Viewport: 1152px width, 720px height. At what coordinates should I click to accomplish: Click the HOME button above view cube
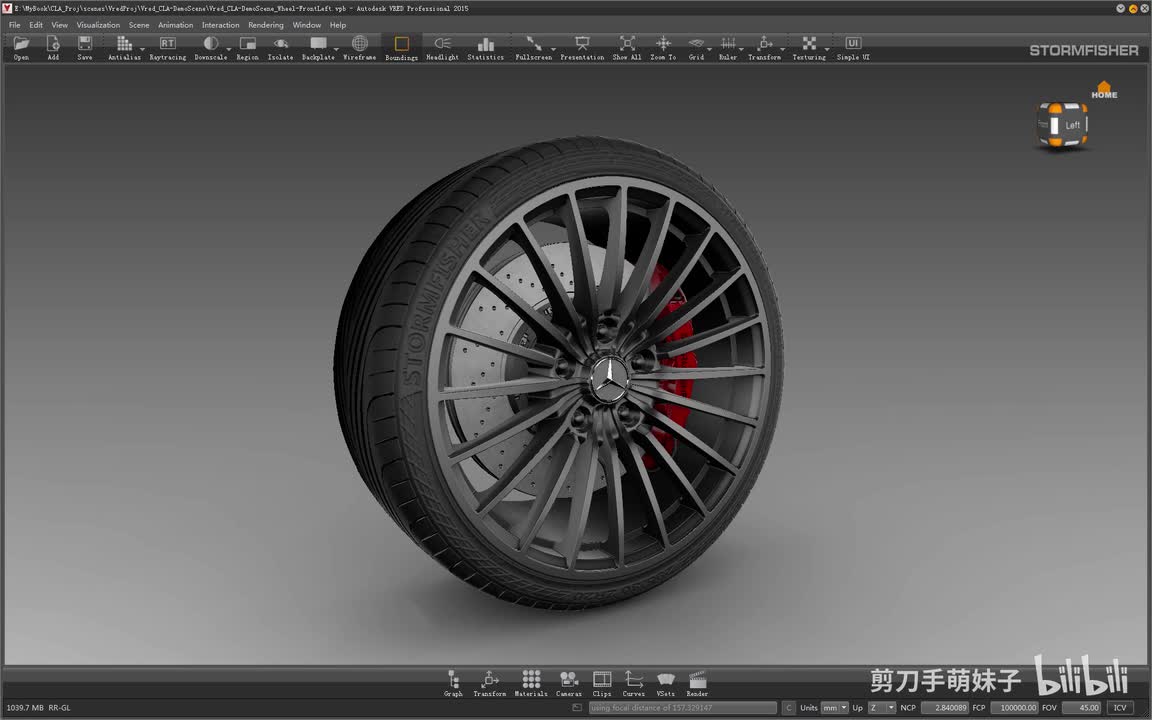(x=1104, y=91)
